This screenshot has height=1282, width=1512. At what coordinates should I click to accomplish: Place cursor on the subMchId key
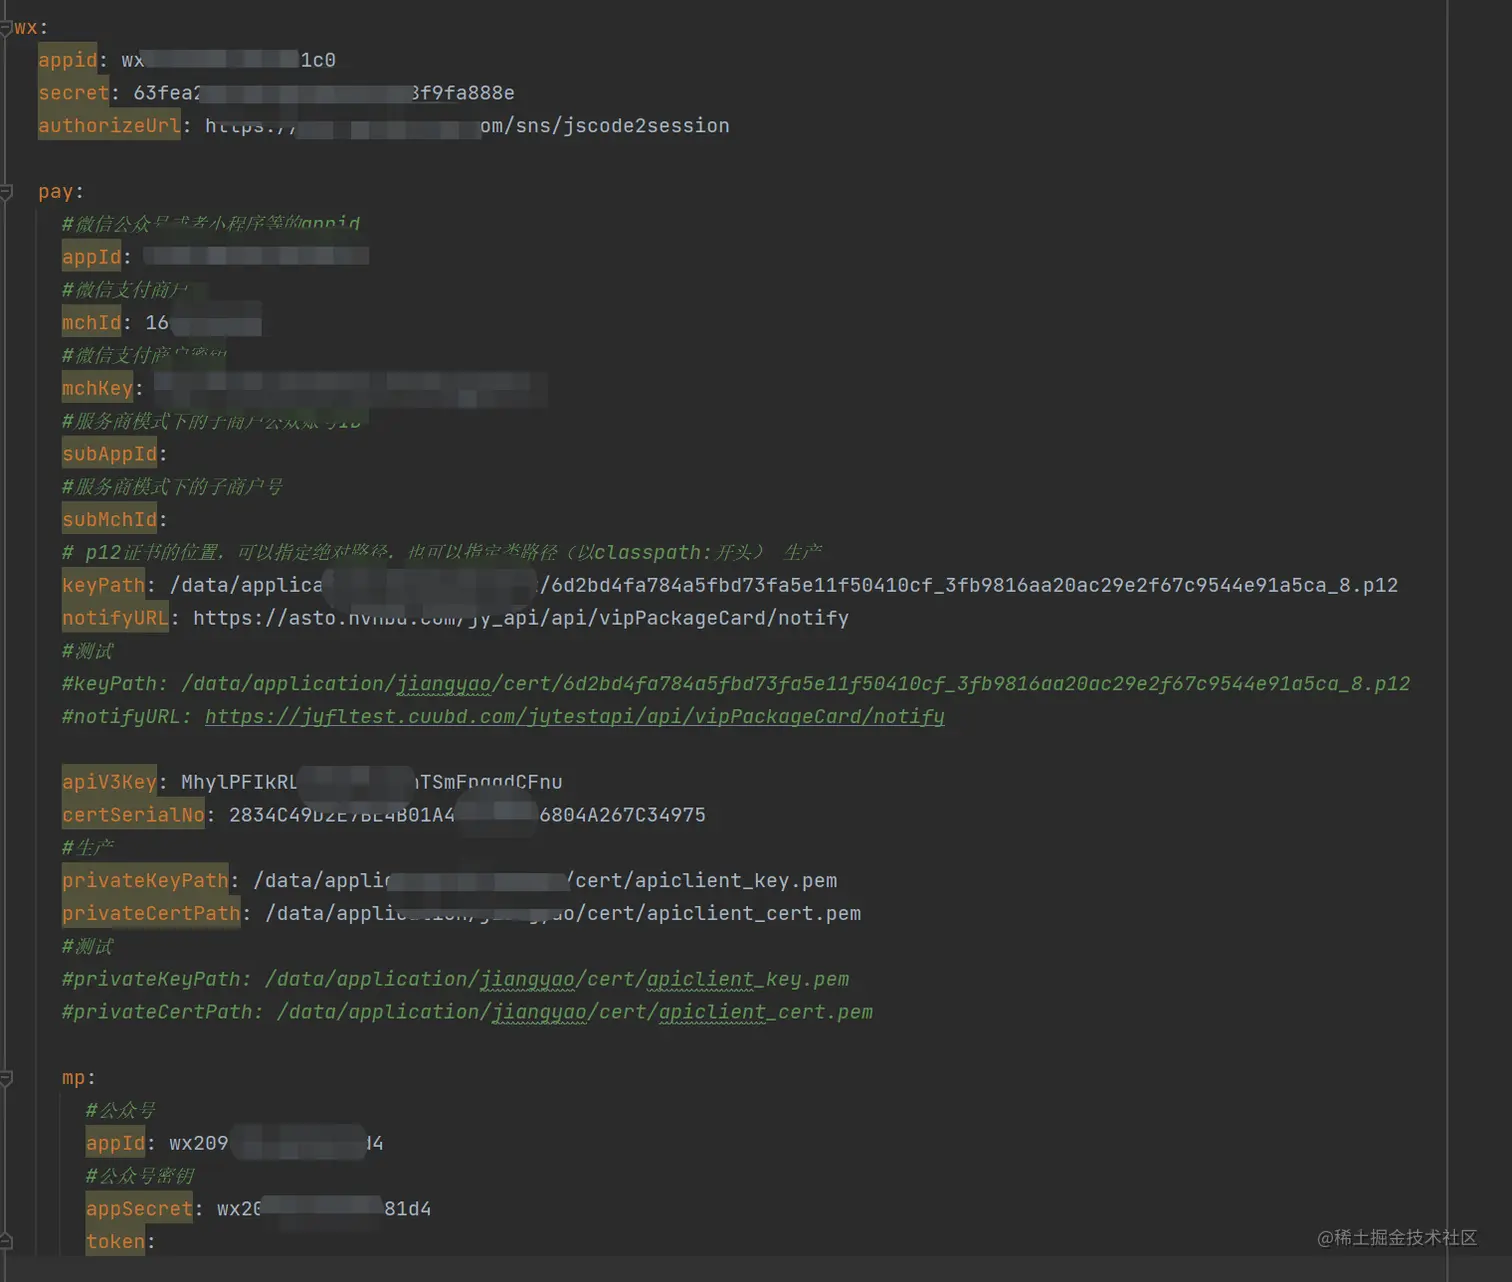109,520
